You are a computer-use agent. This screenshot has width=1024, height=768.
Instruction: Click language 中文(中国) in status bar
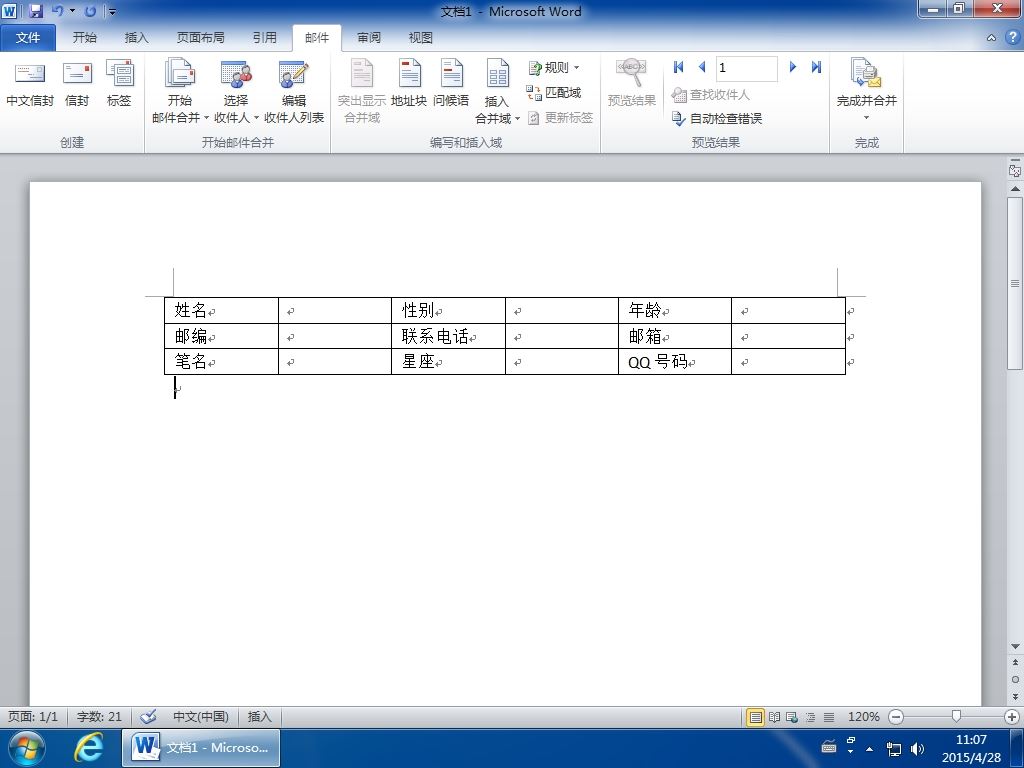pos(201,716)
